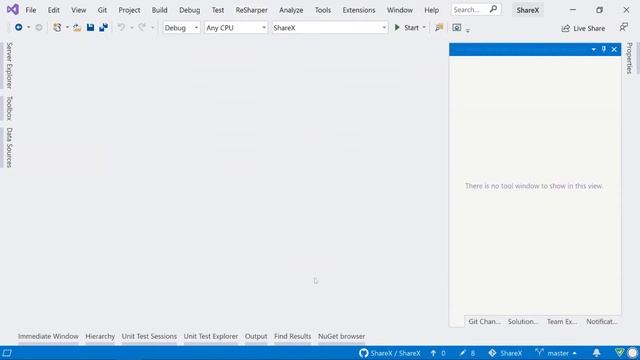Screen dimensions: 640x360
Task: Save the current file with floppy icon
Action: coord(90,27)
